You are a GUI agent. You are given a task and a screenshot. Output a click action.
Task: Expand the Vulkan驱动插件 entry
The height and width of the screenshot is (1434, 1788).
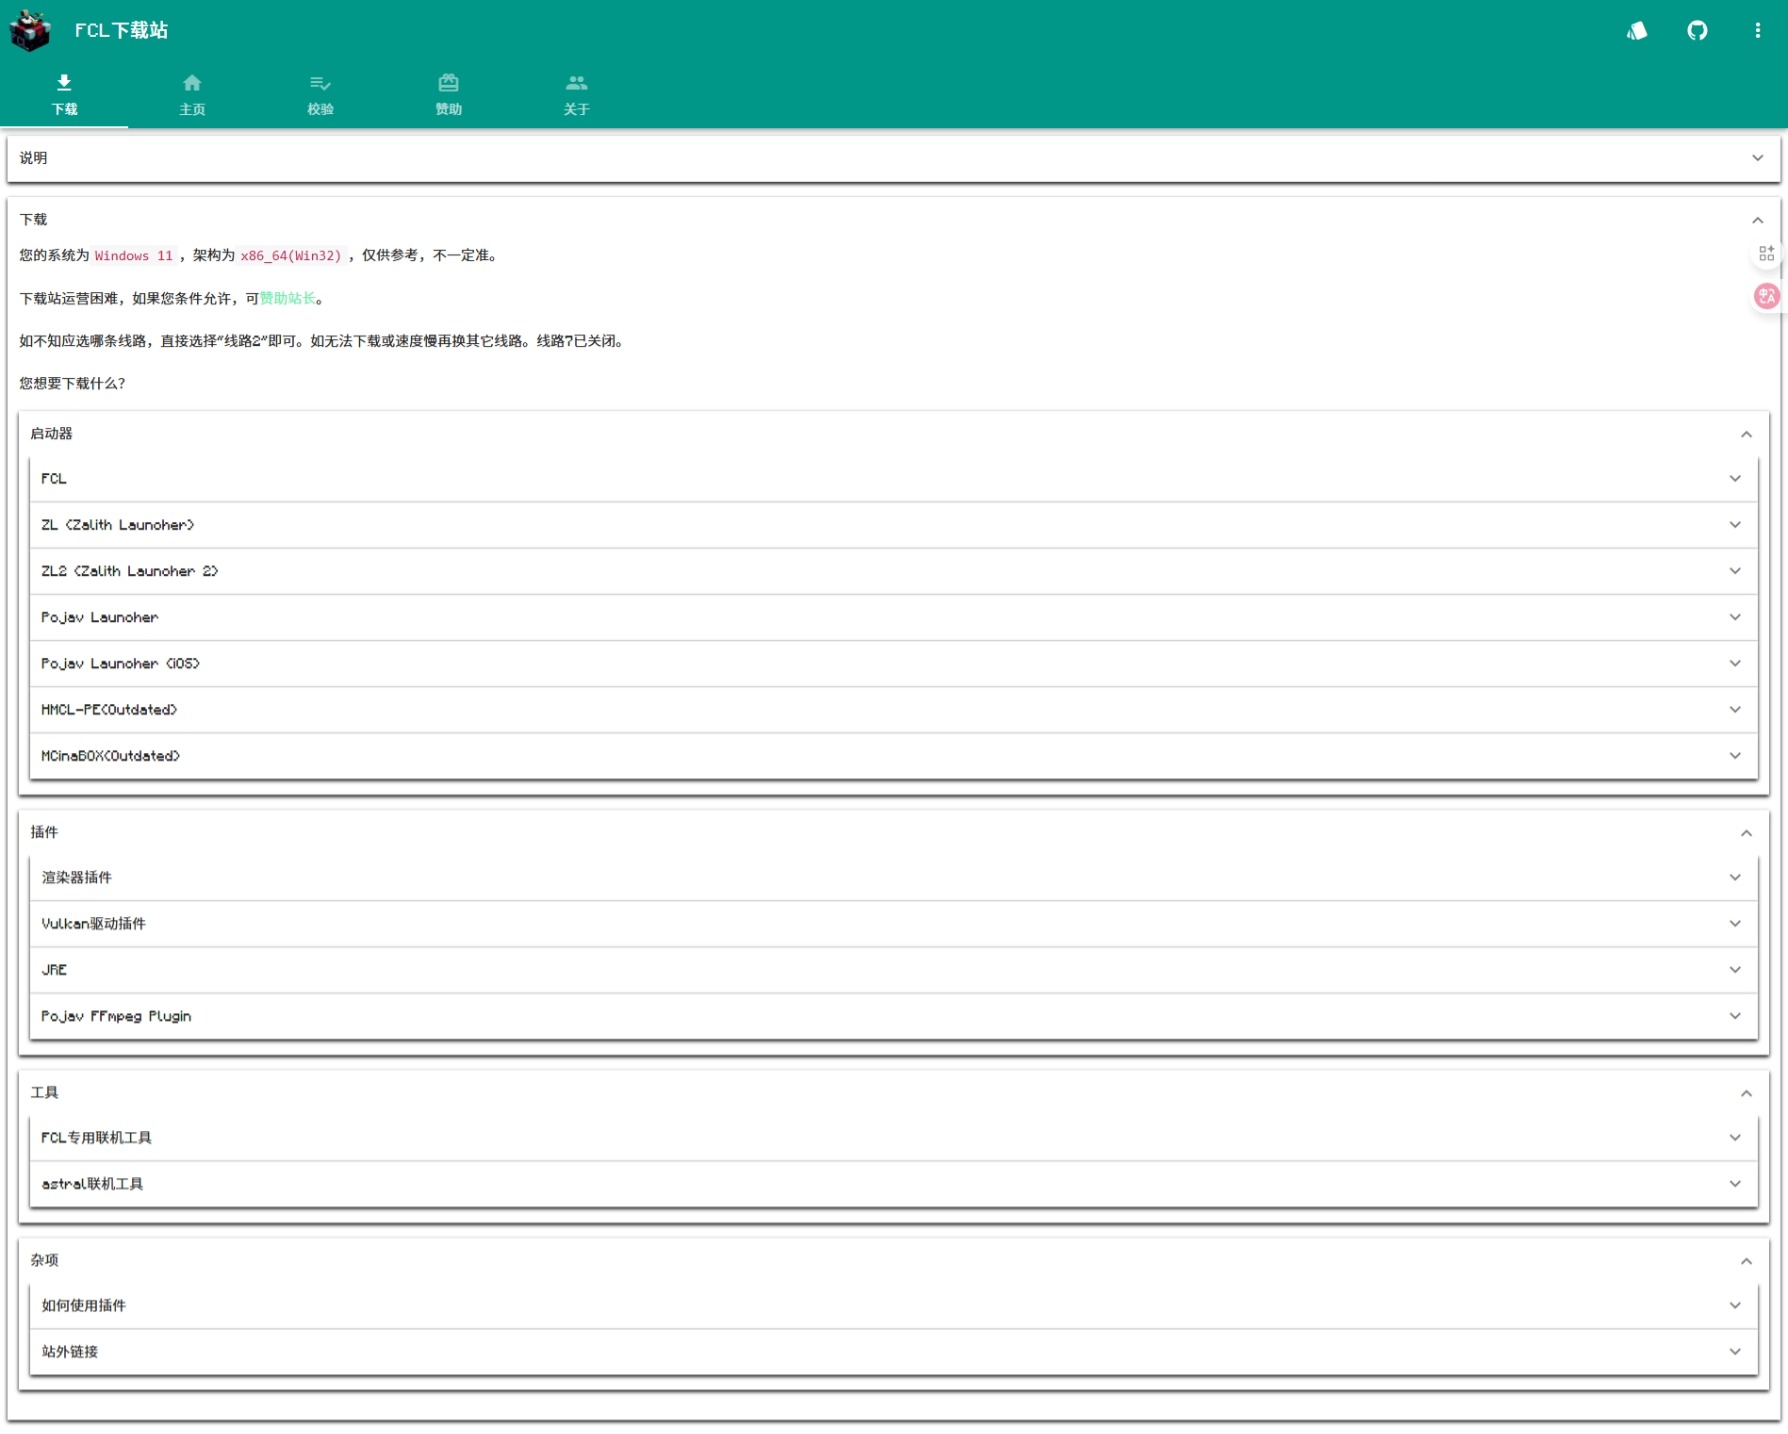coord(893,924)
